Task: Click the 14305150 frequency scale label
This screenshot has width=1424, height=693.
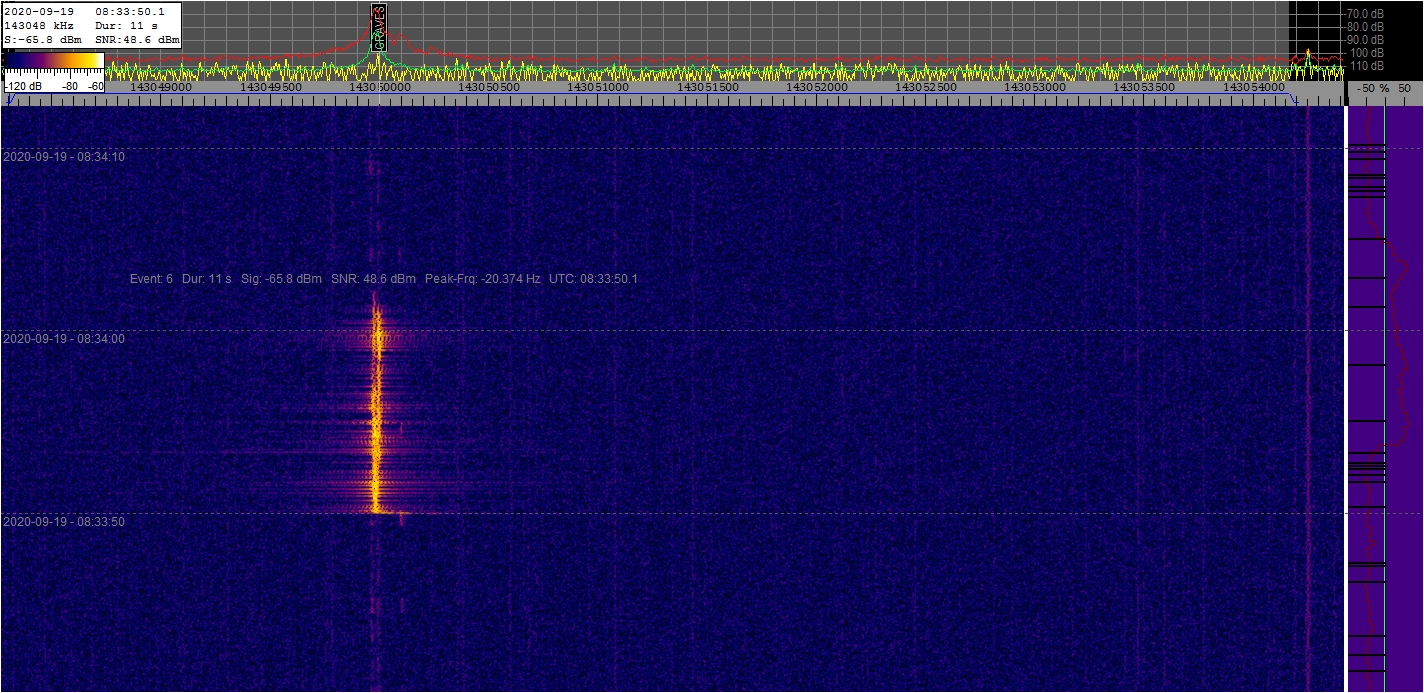Action: [x=707, y=88]
